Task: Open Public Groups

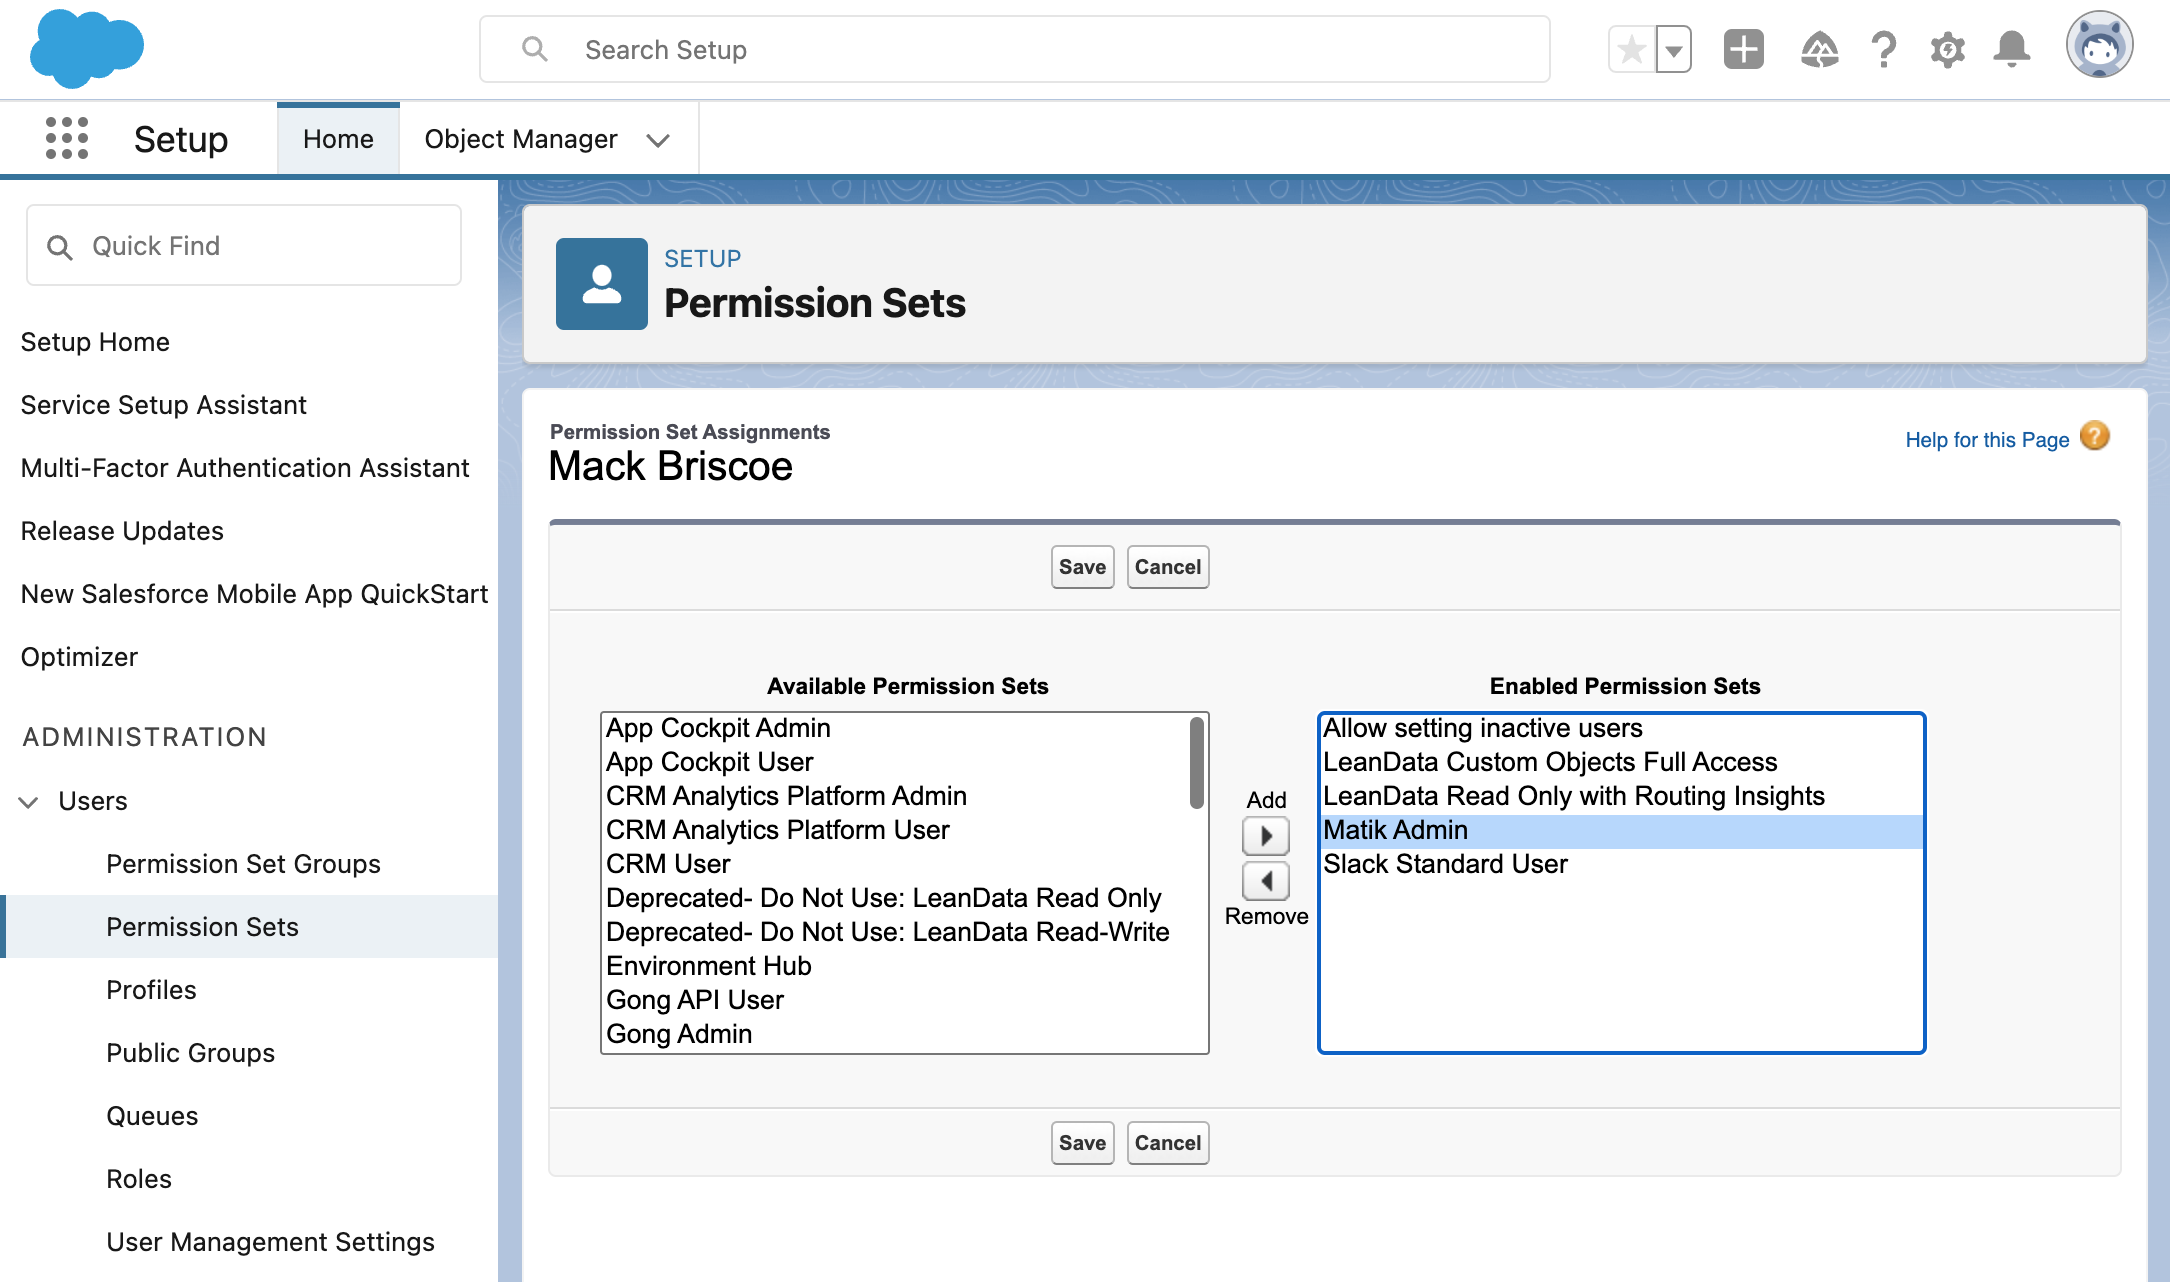Action: [x=190, y=1053]
